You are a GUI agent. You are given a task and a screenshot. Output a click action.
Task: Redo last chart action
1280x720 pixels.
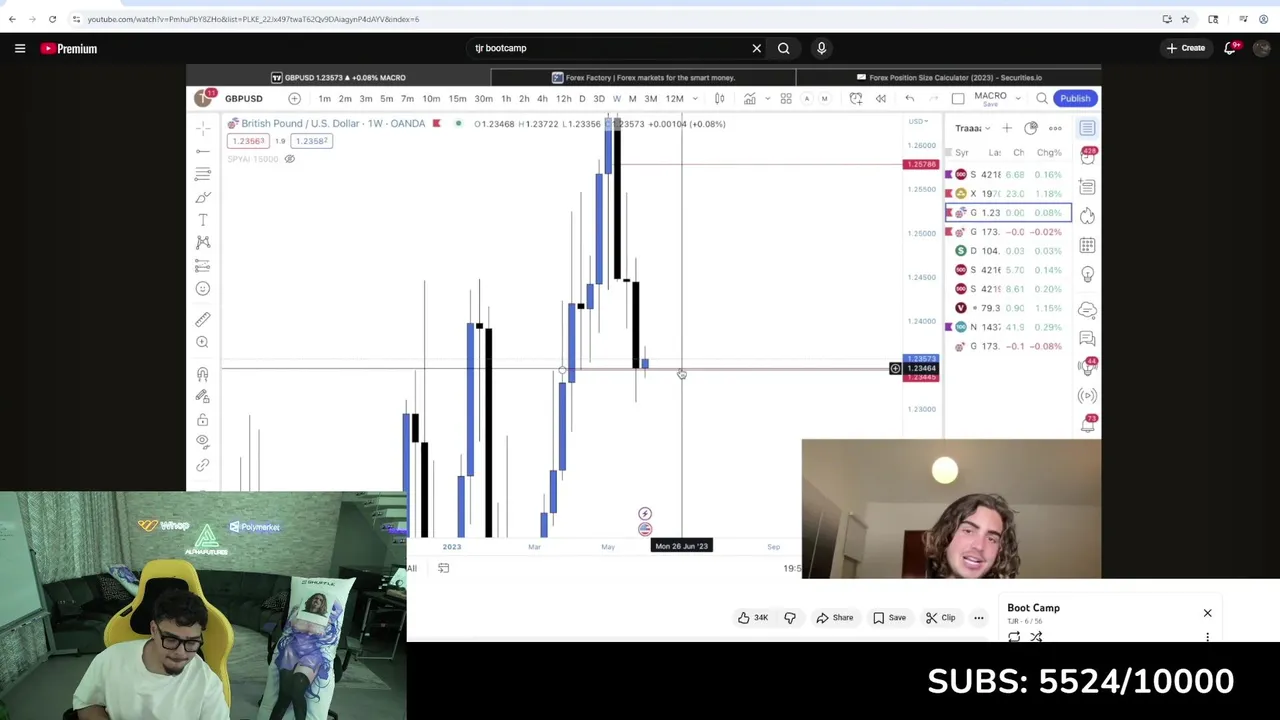934,98
